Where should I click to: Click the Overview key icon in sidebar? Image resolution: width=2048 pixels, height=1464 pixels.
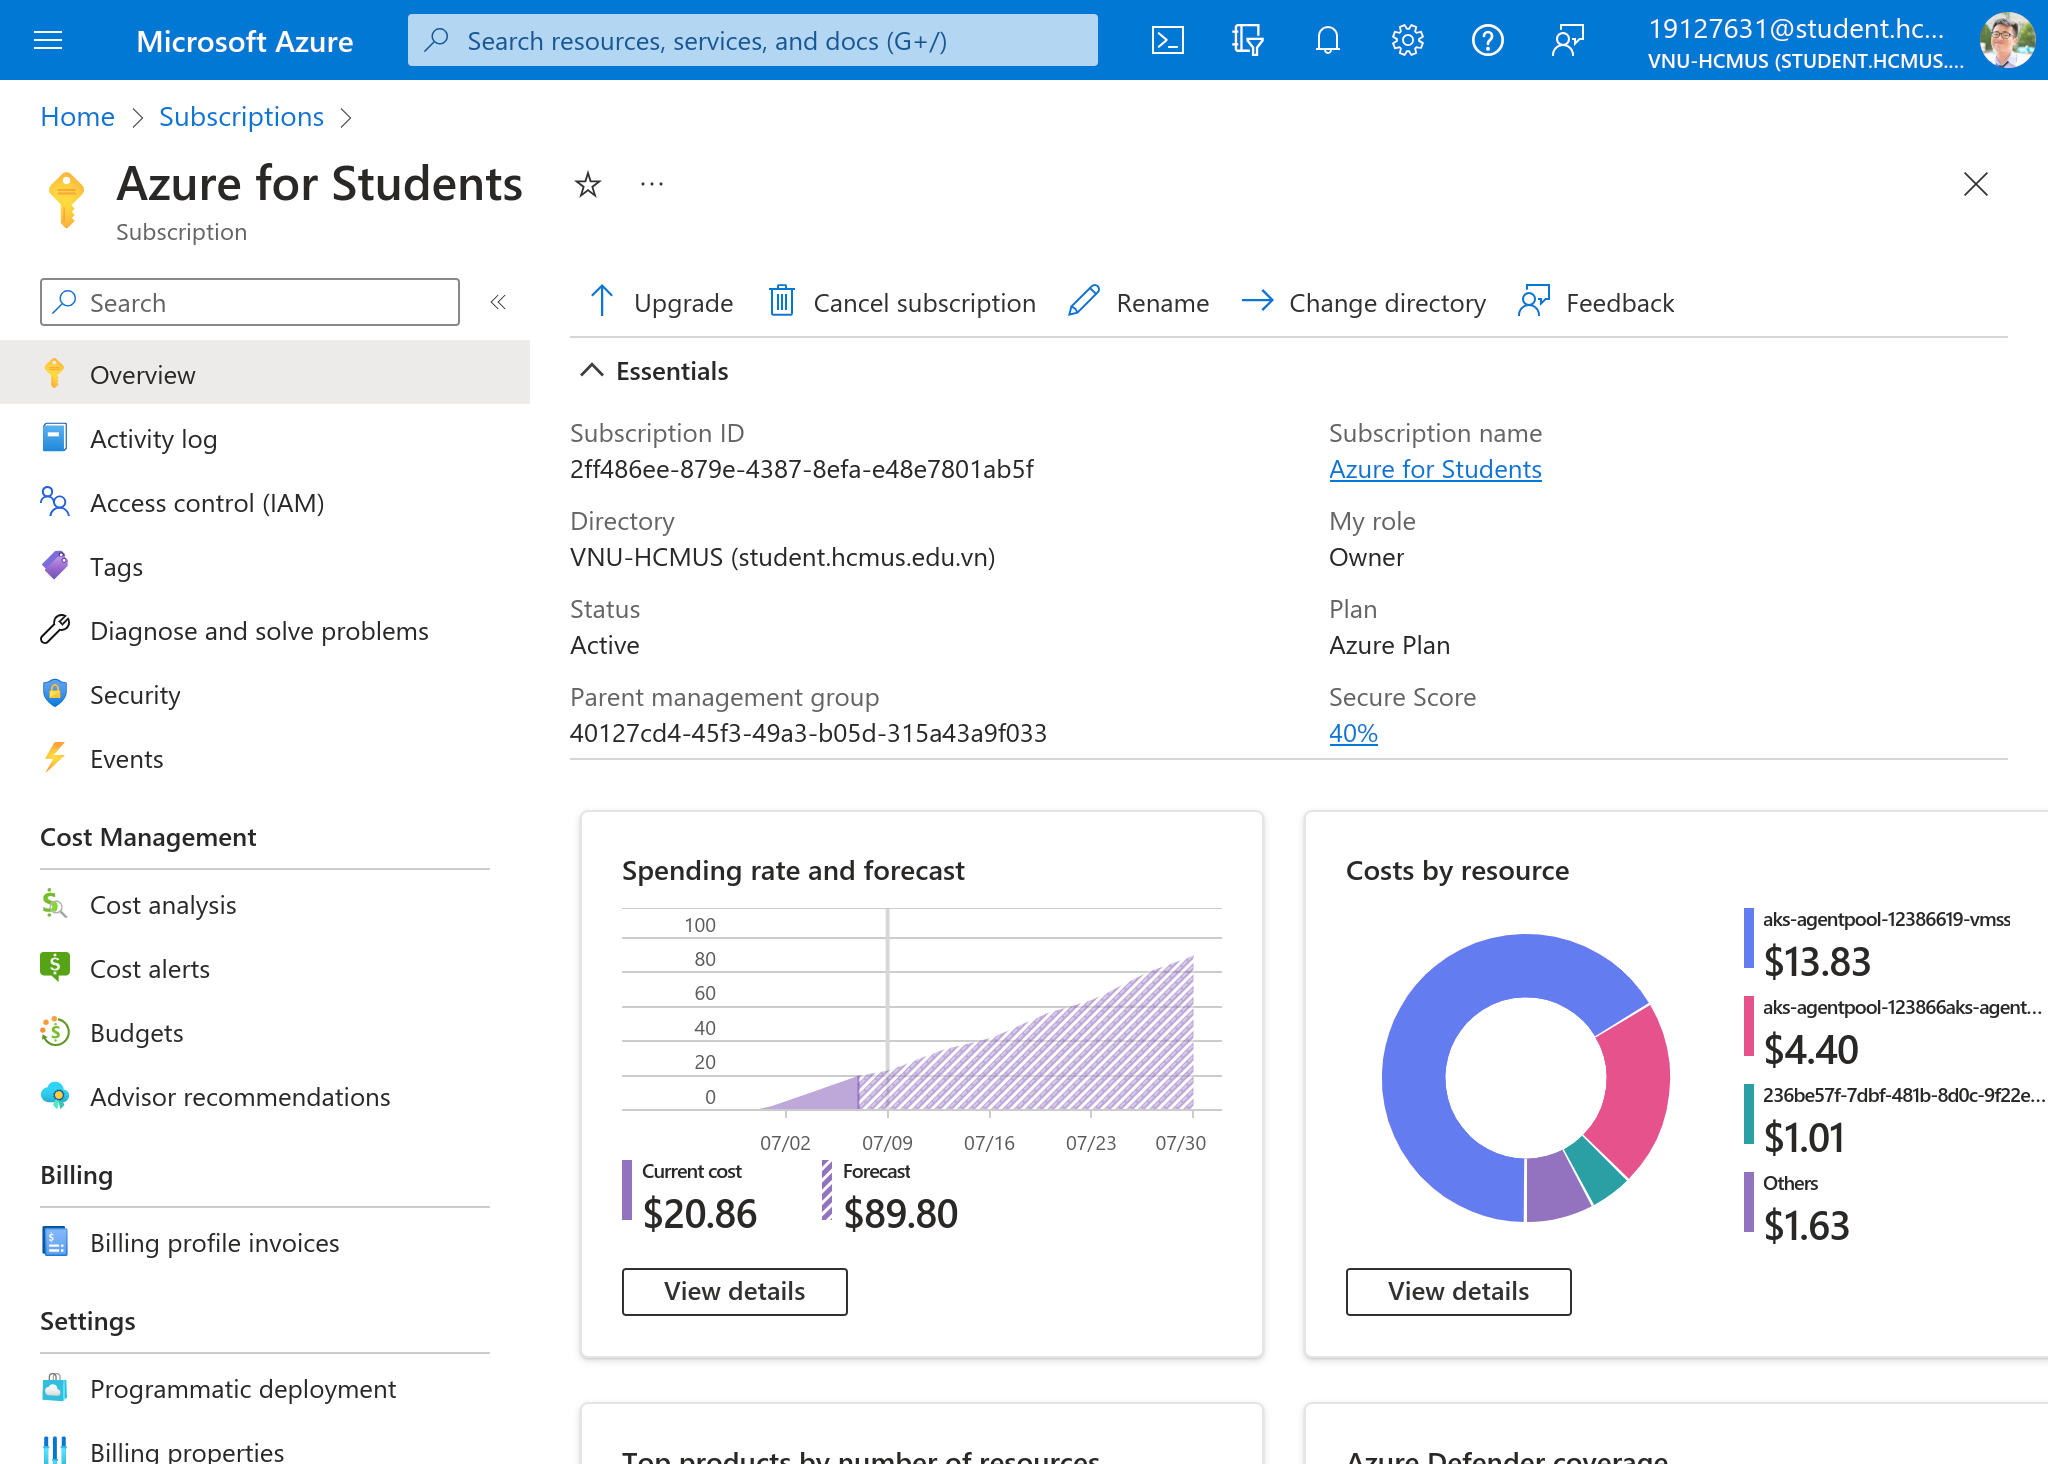point(55,373)
